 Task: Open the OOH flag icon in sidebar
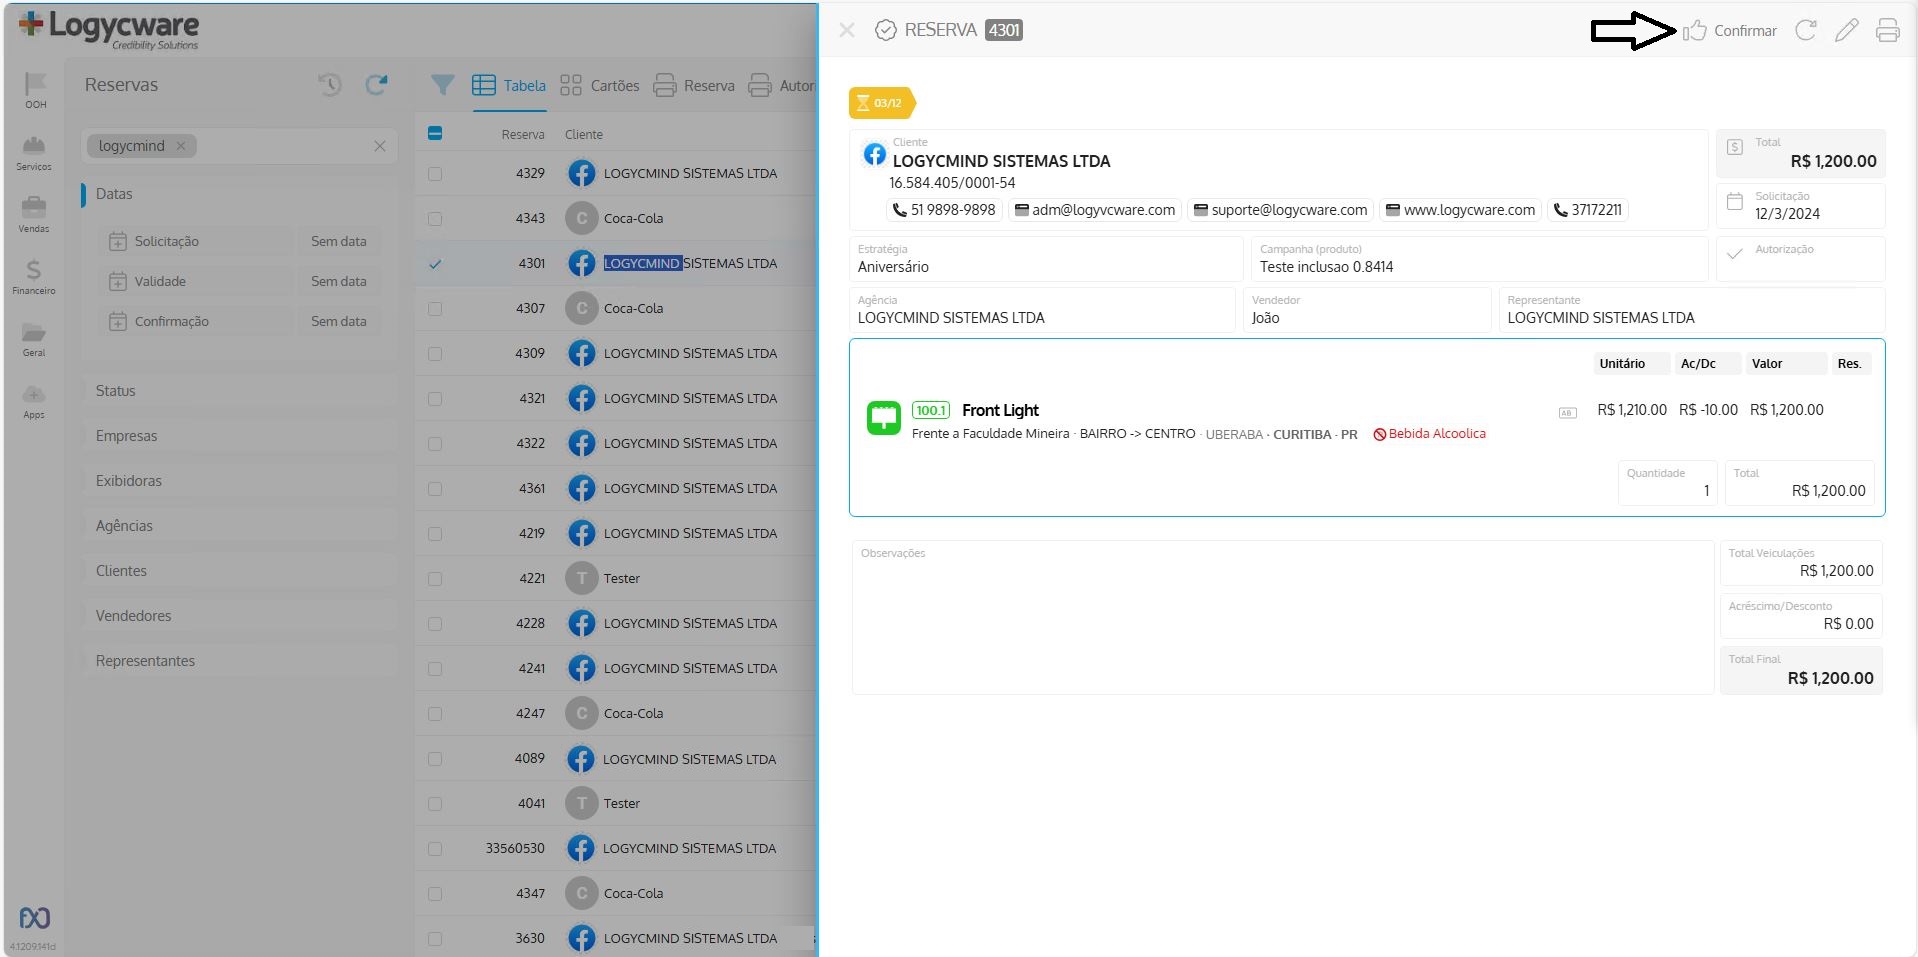[x=35, y=90]
